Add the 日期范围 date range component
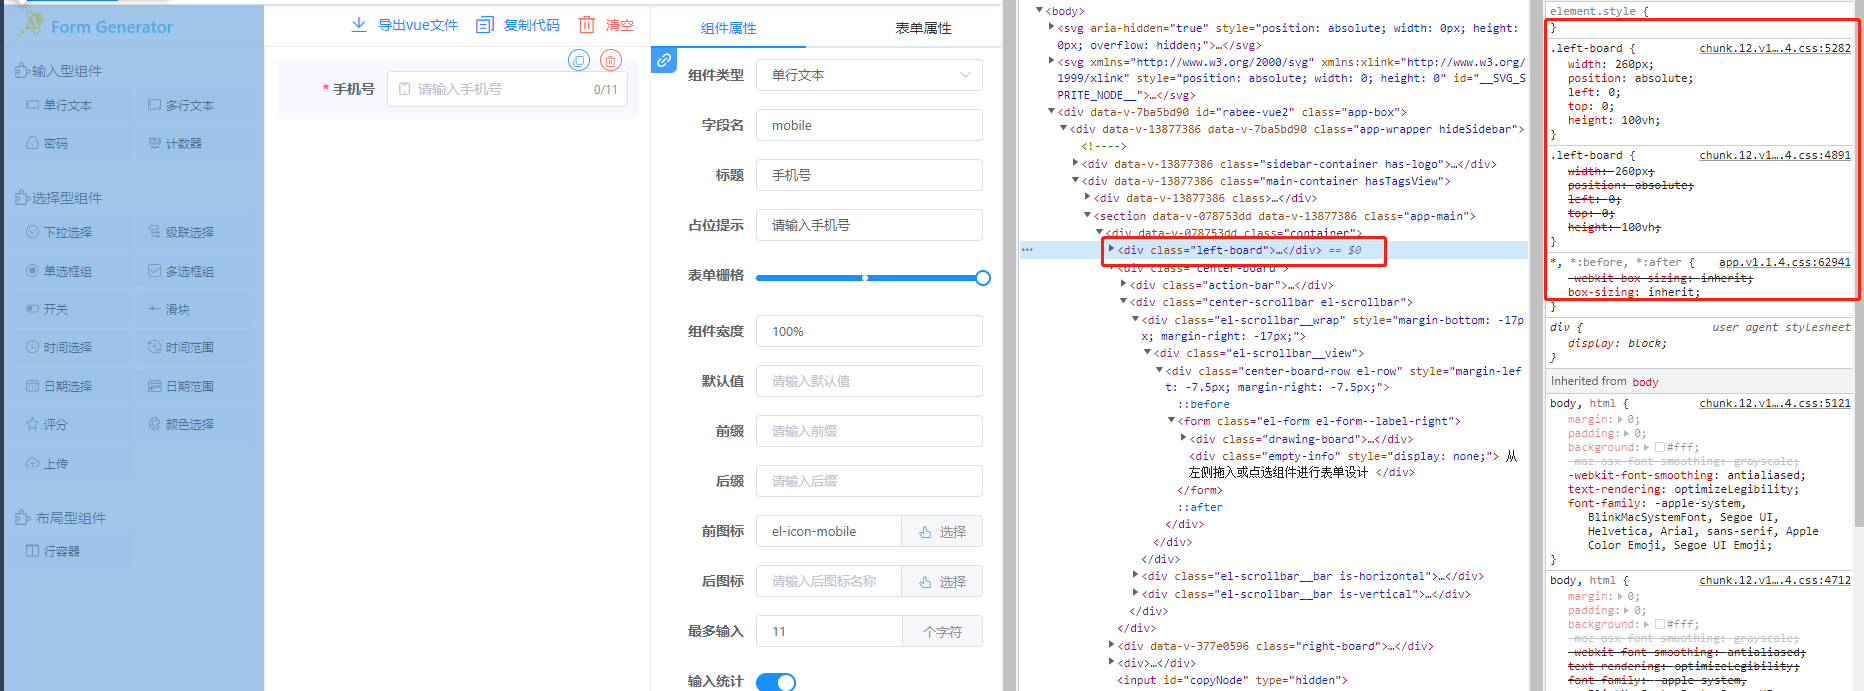1864x691 pixels. (193, 386)
